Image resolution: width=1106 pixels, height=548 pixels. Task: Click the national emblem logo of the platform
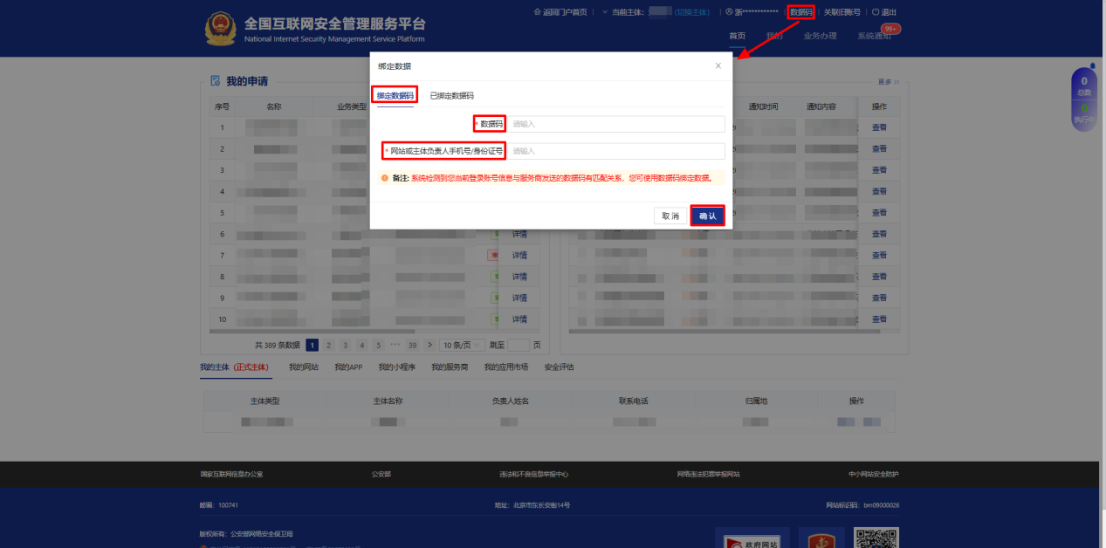coord(221,28)
